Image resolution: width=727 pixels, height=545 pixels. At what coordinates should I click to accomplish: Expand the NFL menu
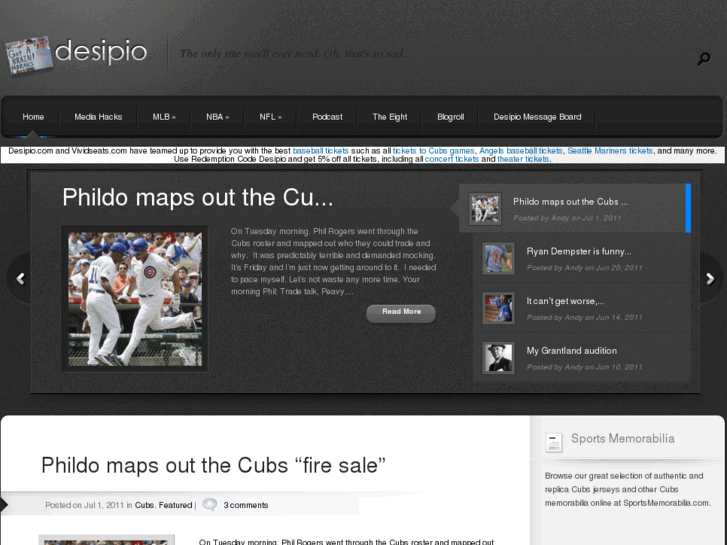coord(270,117)
